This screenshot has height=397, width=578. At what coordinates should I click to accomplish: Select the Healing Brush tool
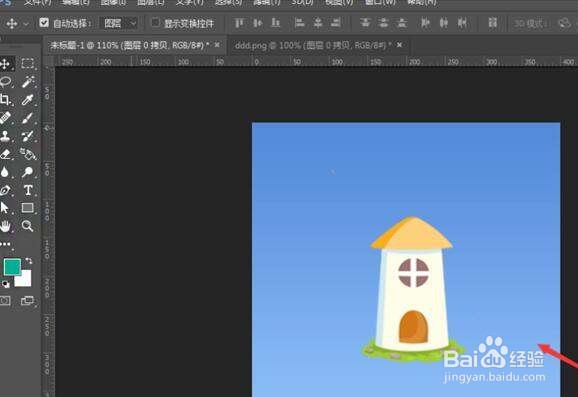pyautogui.click(x=5, y=118)
